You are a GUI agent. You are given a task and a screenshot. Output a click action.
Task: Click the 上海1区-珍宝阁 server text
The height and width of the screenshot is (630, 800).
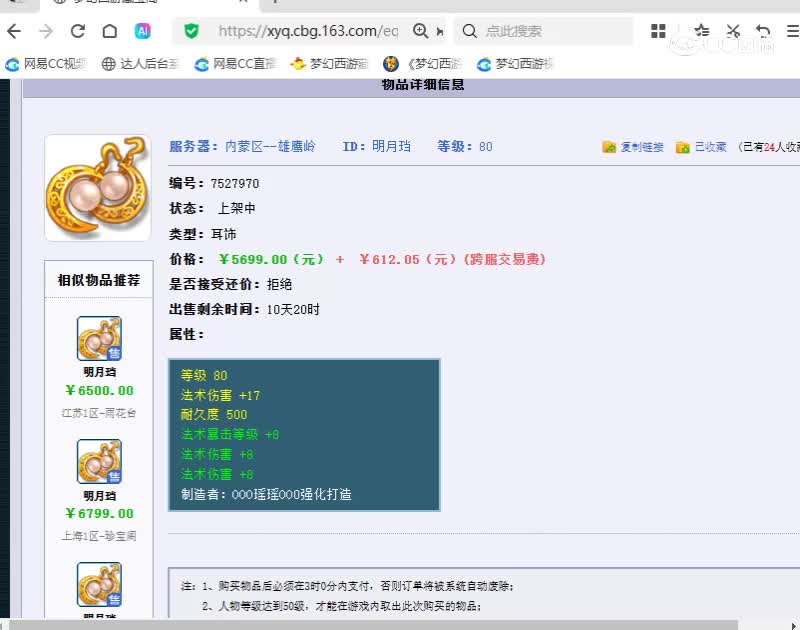[x=99, y=536]
